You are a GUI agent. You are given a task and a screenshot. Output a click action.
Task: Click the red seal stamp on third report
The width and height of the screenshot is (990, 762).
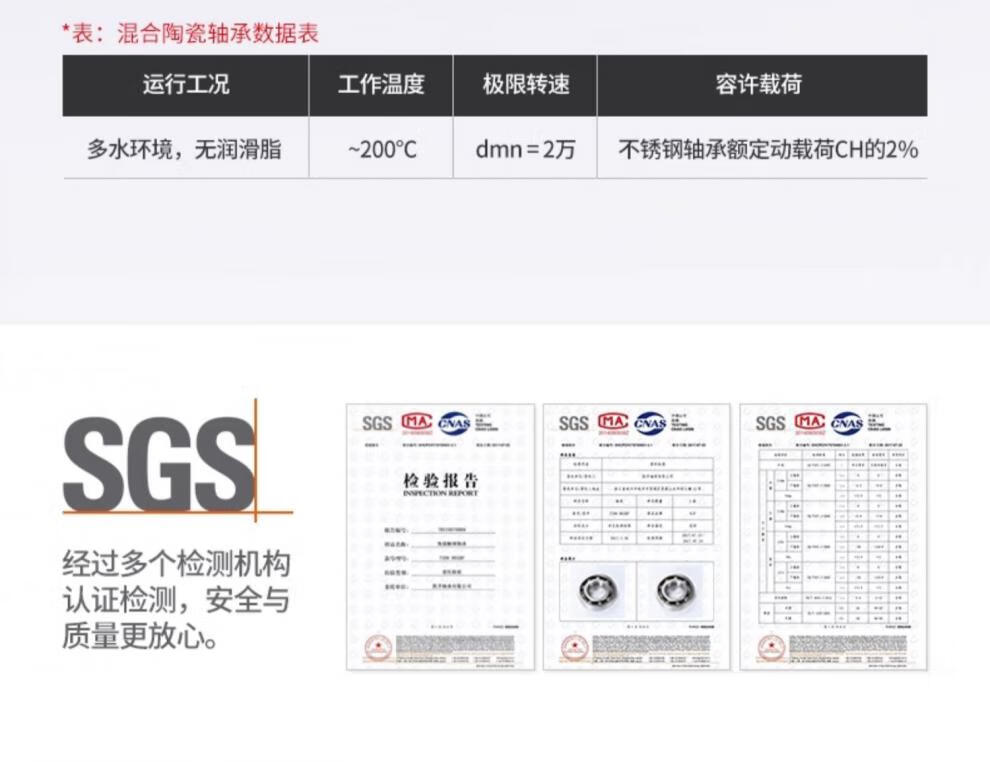[771, 648]
